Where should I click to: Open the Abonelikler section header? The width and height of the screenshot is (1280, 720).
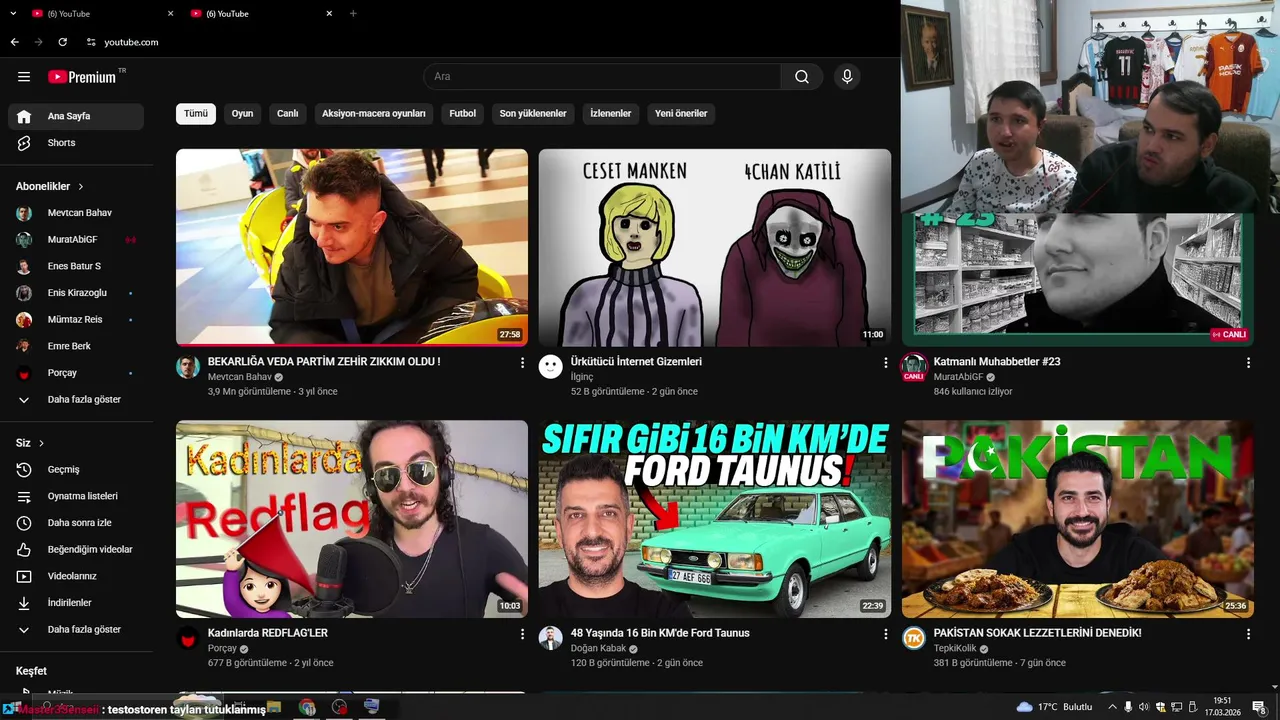click(x=50, y=186)
